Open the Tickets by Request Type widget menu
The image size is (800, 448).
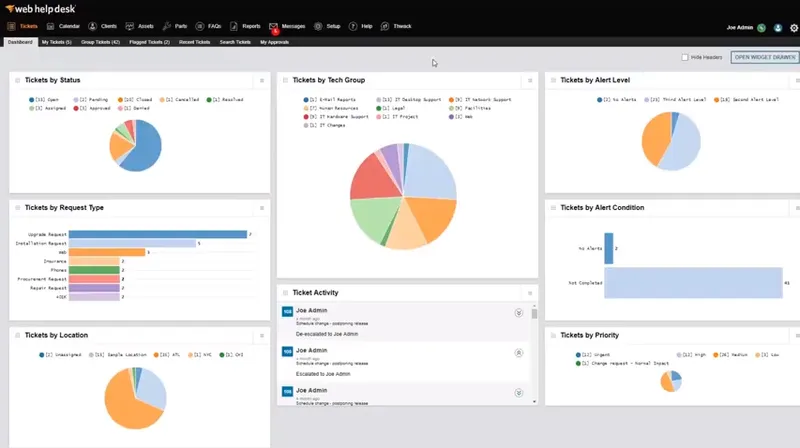tap(262, 208)
